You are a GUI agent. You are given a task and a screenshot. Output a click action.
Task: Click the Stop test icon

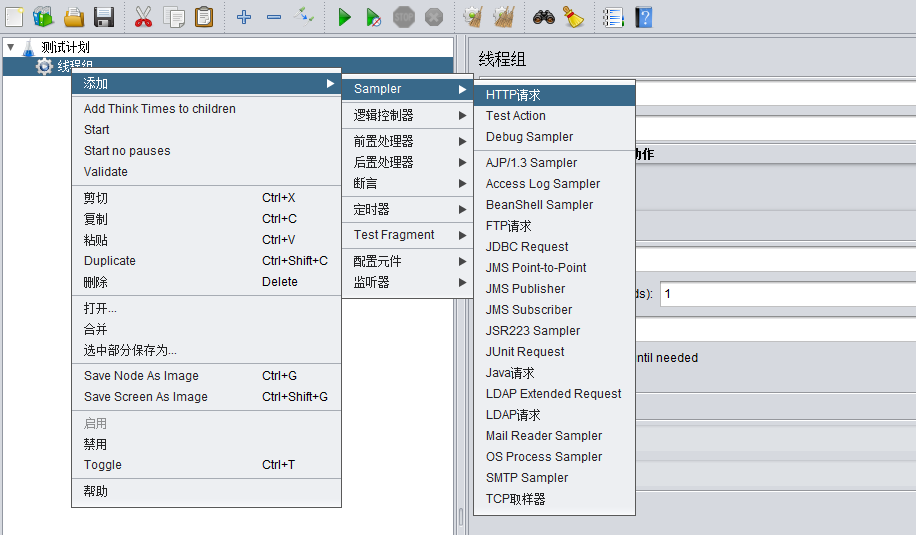404,17
